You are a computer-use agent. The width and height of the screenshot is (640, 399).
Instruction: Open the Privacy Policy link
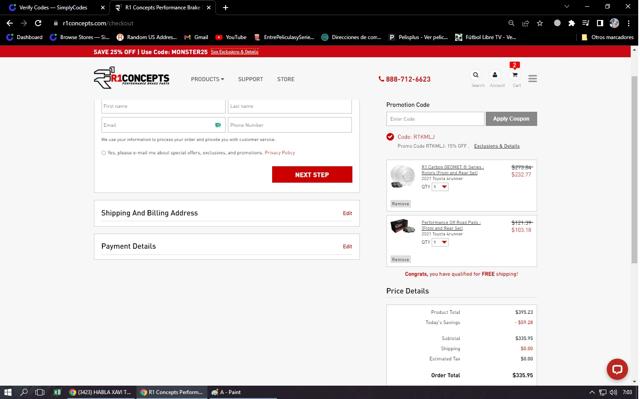(280, 153)
